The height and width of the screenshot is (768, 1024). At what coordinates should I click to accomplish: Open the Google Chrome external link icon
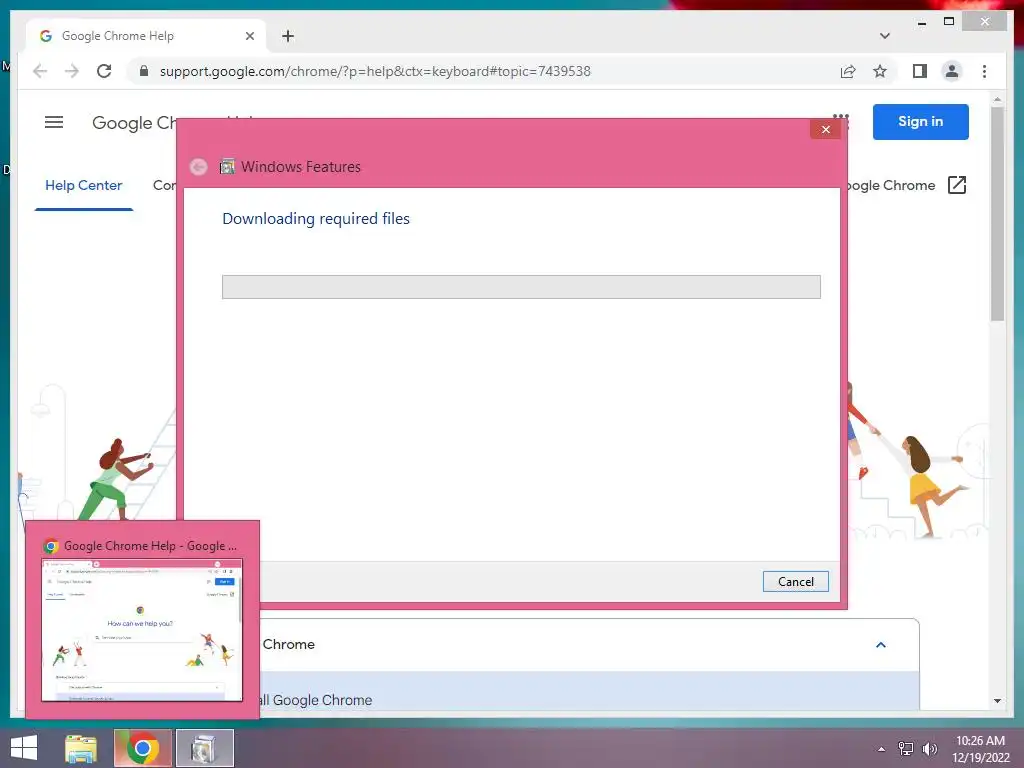click(957, 185)
